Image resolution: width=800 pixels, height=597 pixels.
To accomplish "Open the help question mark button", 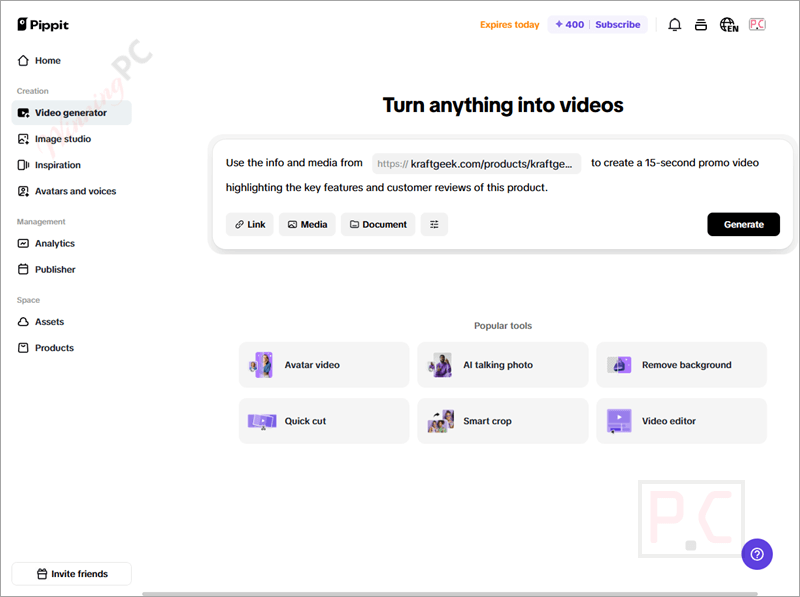I will tap(757, 554).
